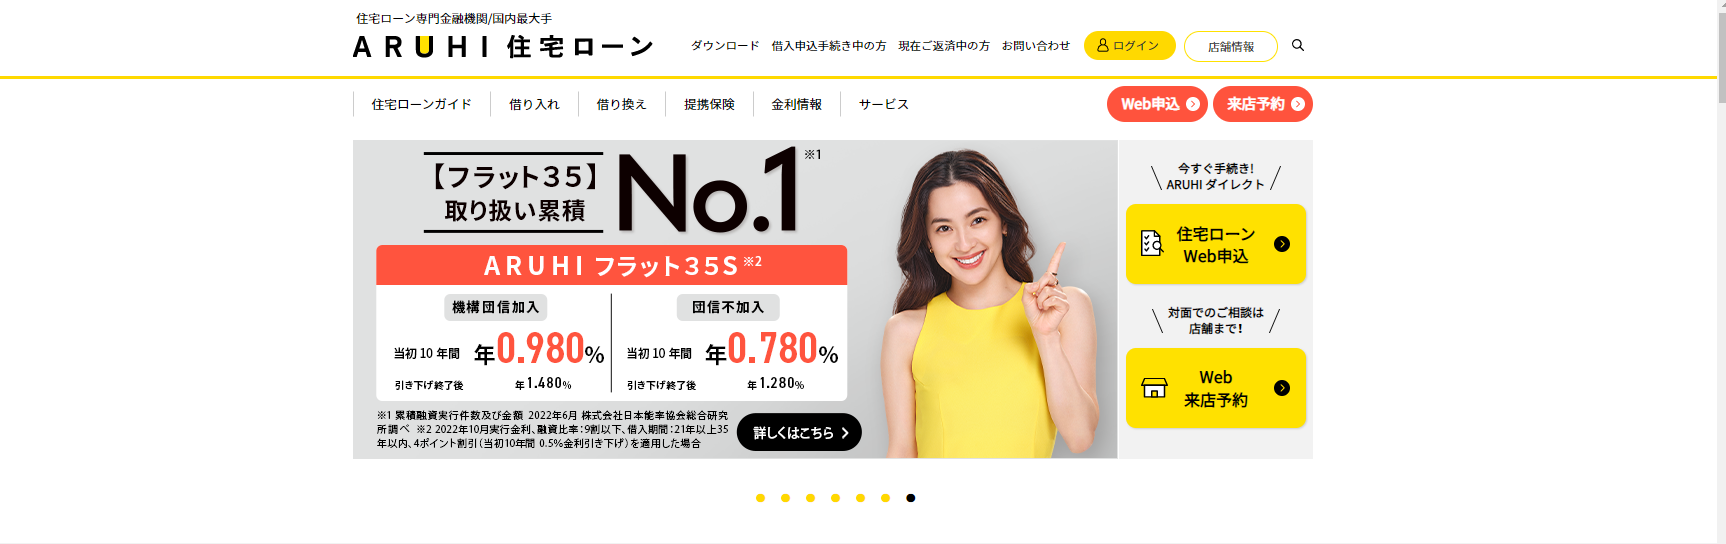Click arrow icon in red Web申込 button
The image size is (1726, 544).
click(x=1193, y=104)
